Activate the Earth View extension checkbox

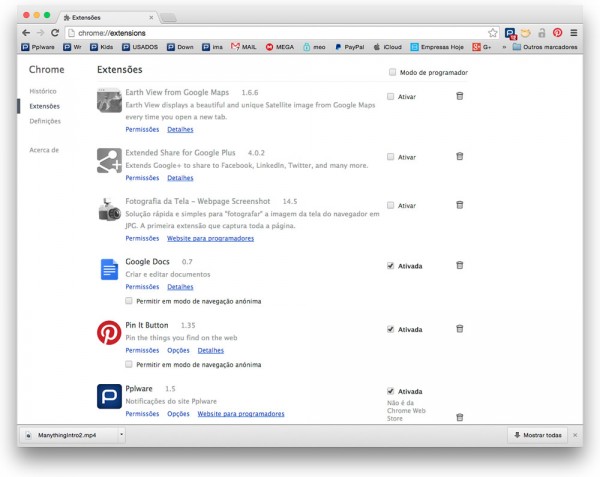(390, 96)
